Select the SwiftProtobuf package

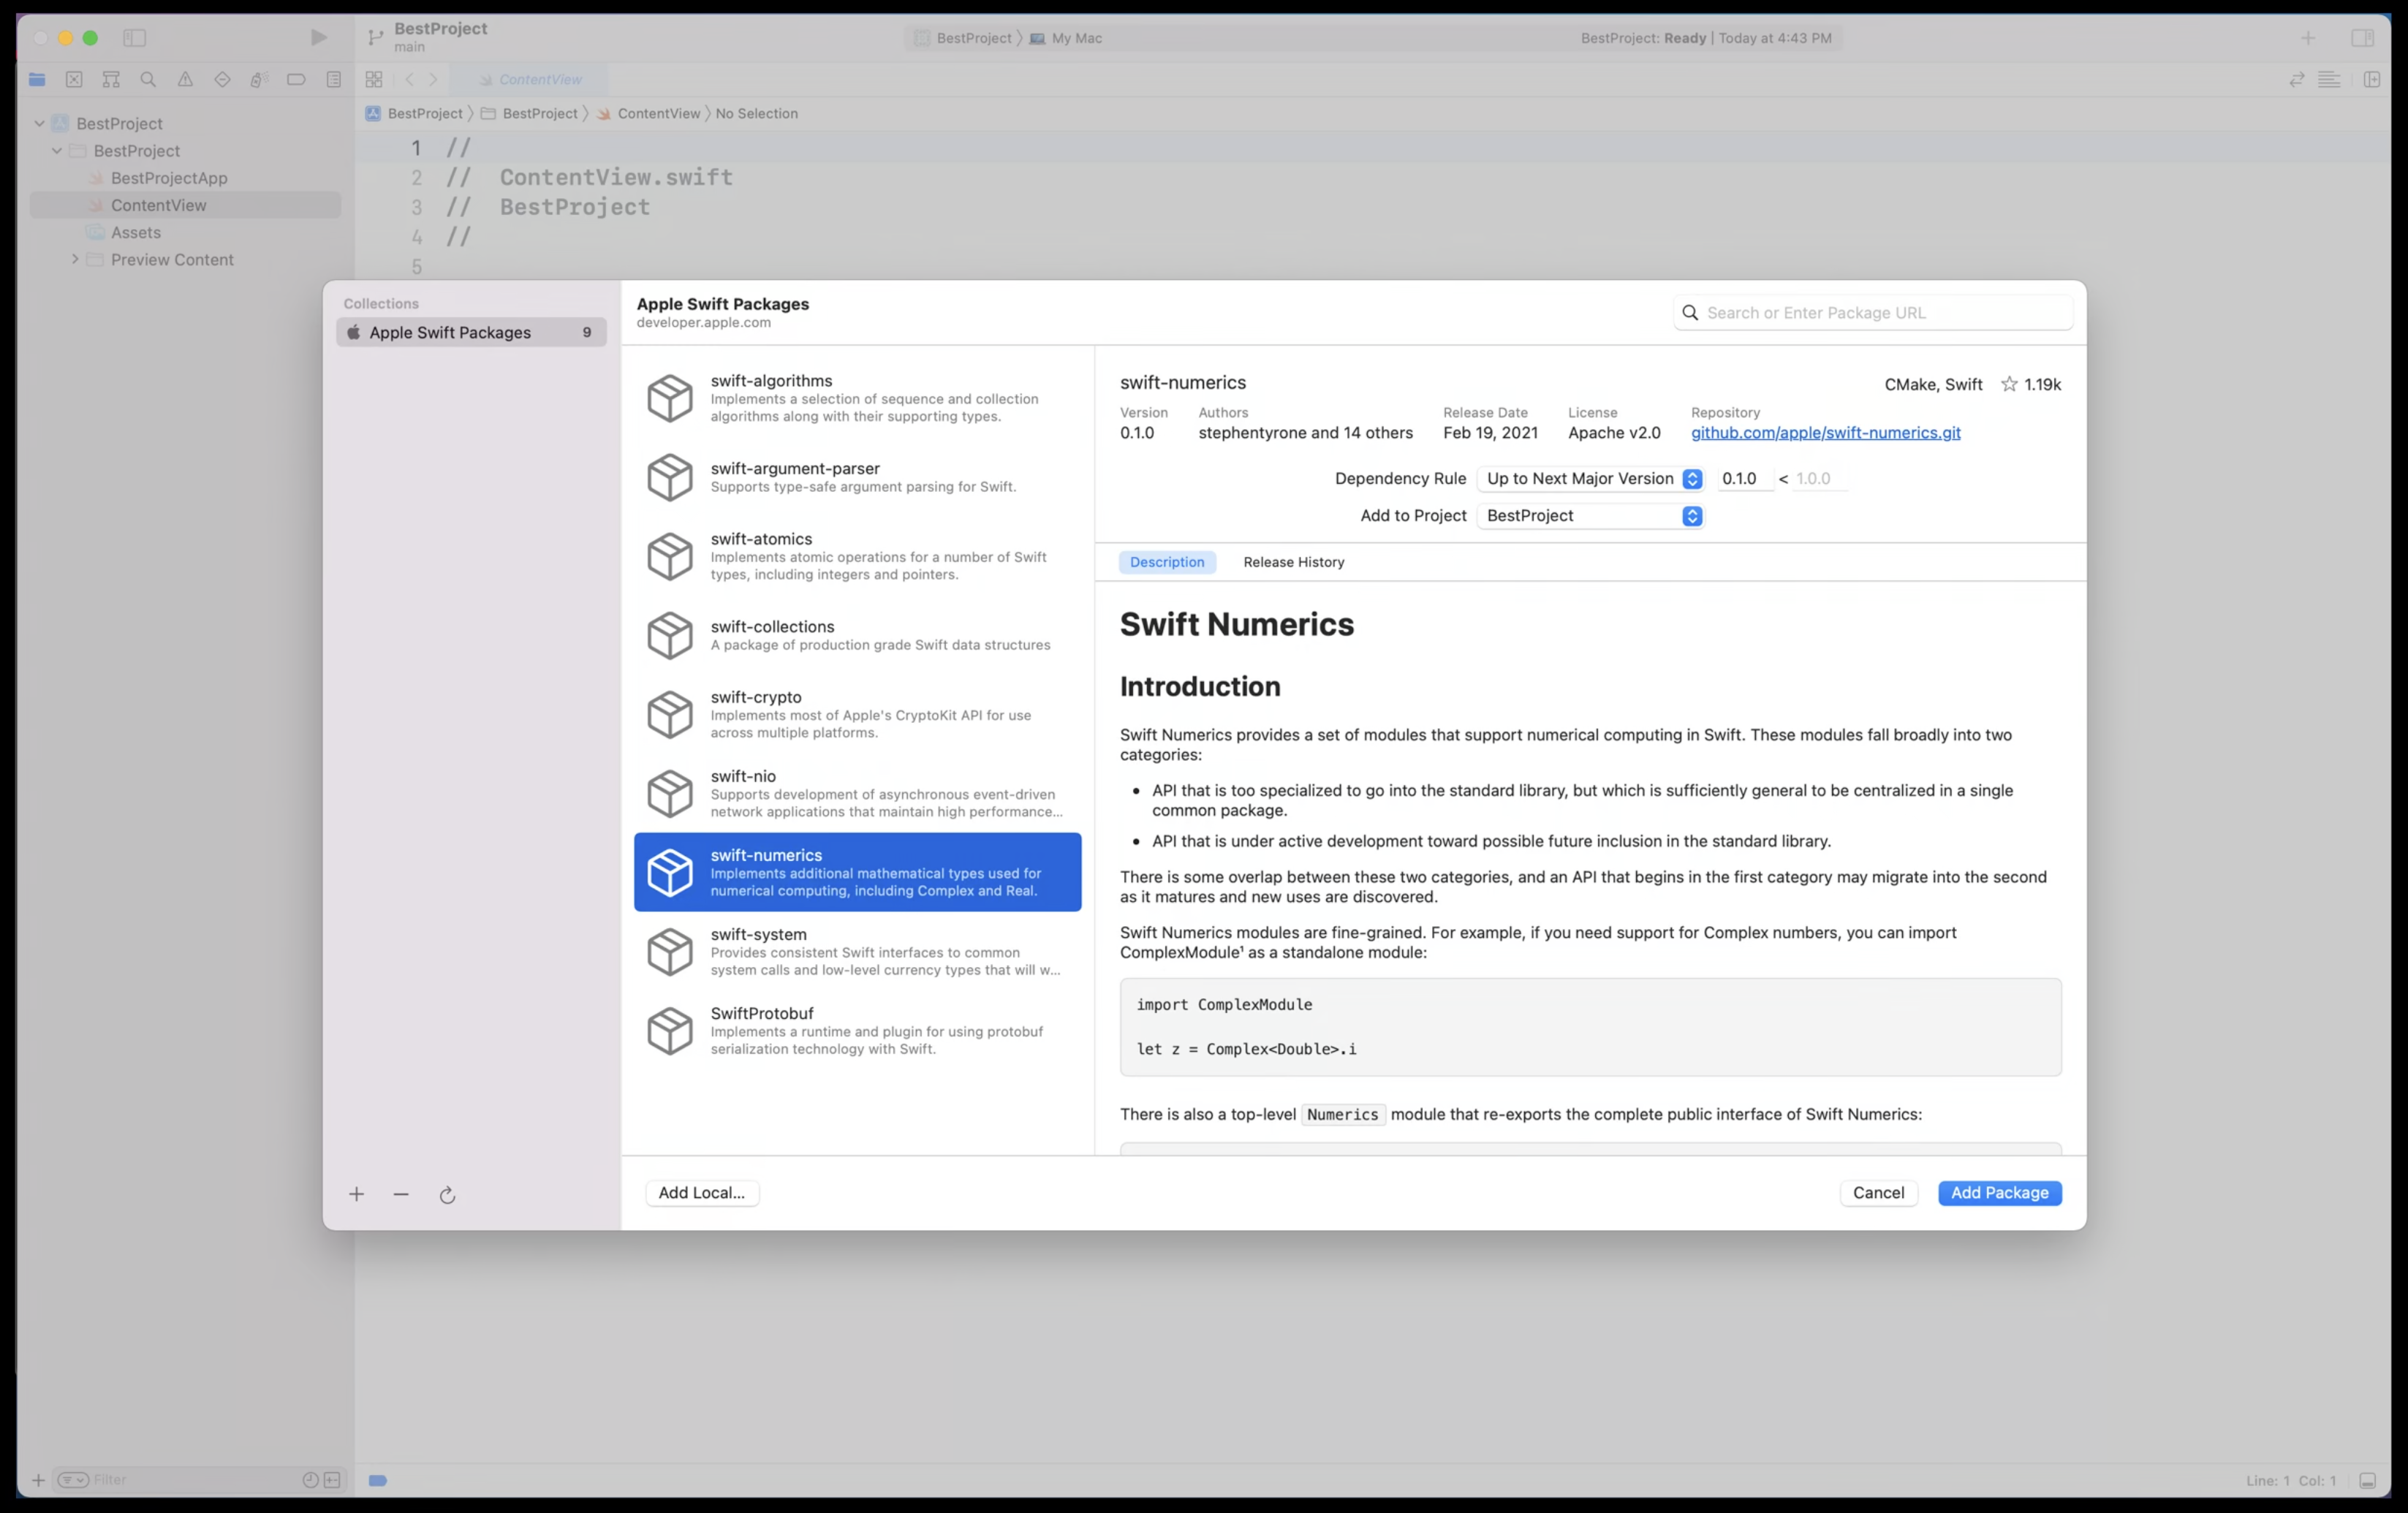point(857,1030)
